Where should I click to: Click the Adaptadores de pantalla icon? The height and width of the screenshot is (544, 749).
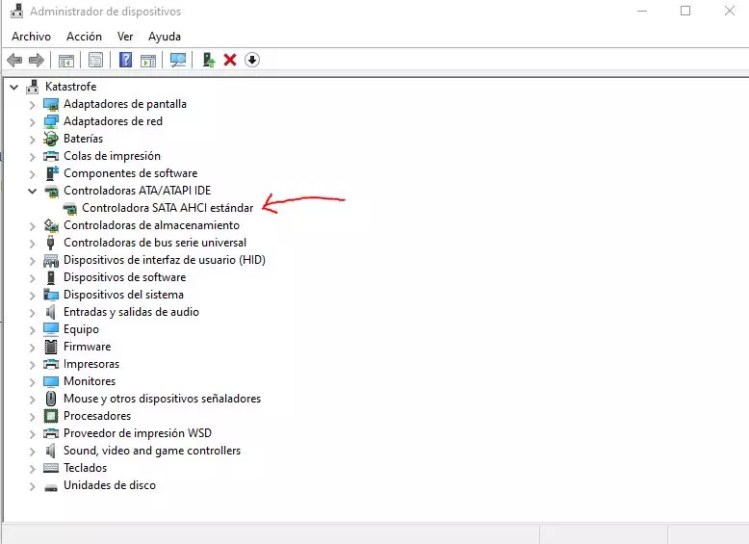point(51,104)
